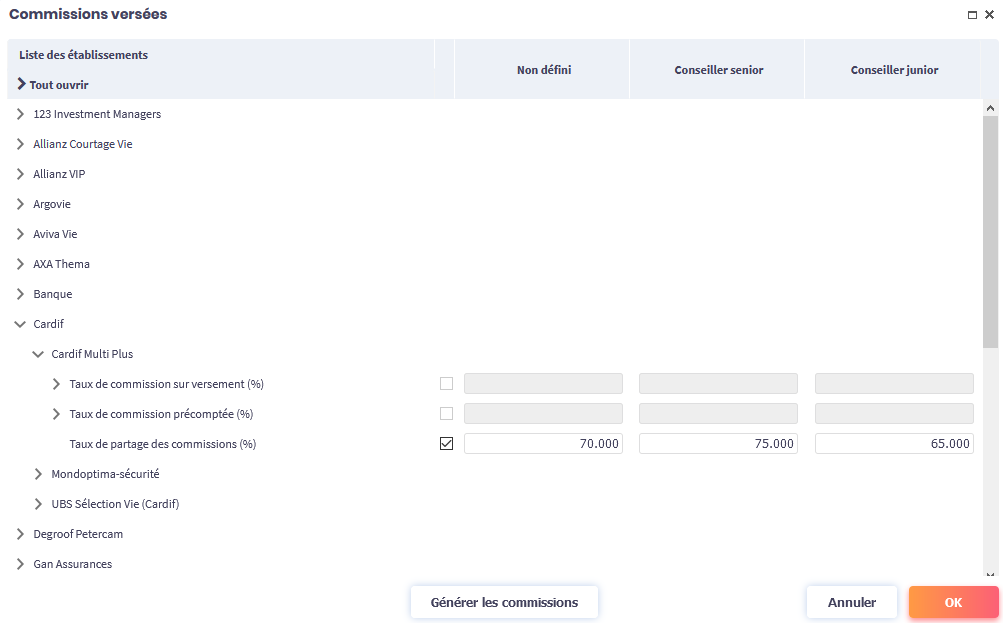Click the Conseiller junior column header
This screenshot has height=623, width=1003.
pos(894,70)
